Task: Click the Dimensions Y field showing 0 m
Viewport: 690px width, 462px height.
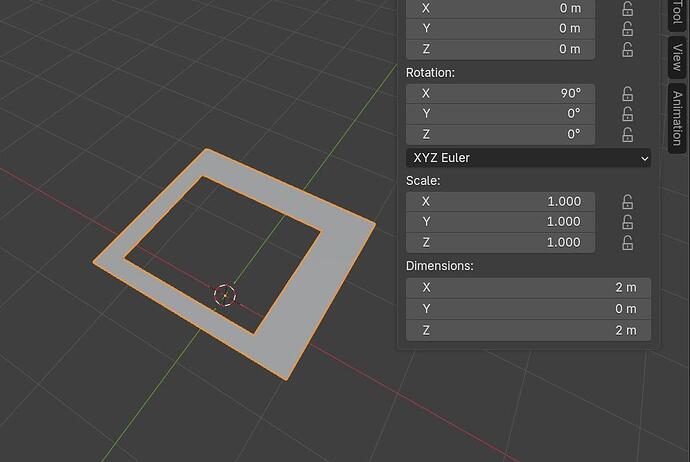Action: 528,309
